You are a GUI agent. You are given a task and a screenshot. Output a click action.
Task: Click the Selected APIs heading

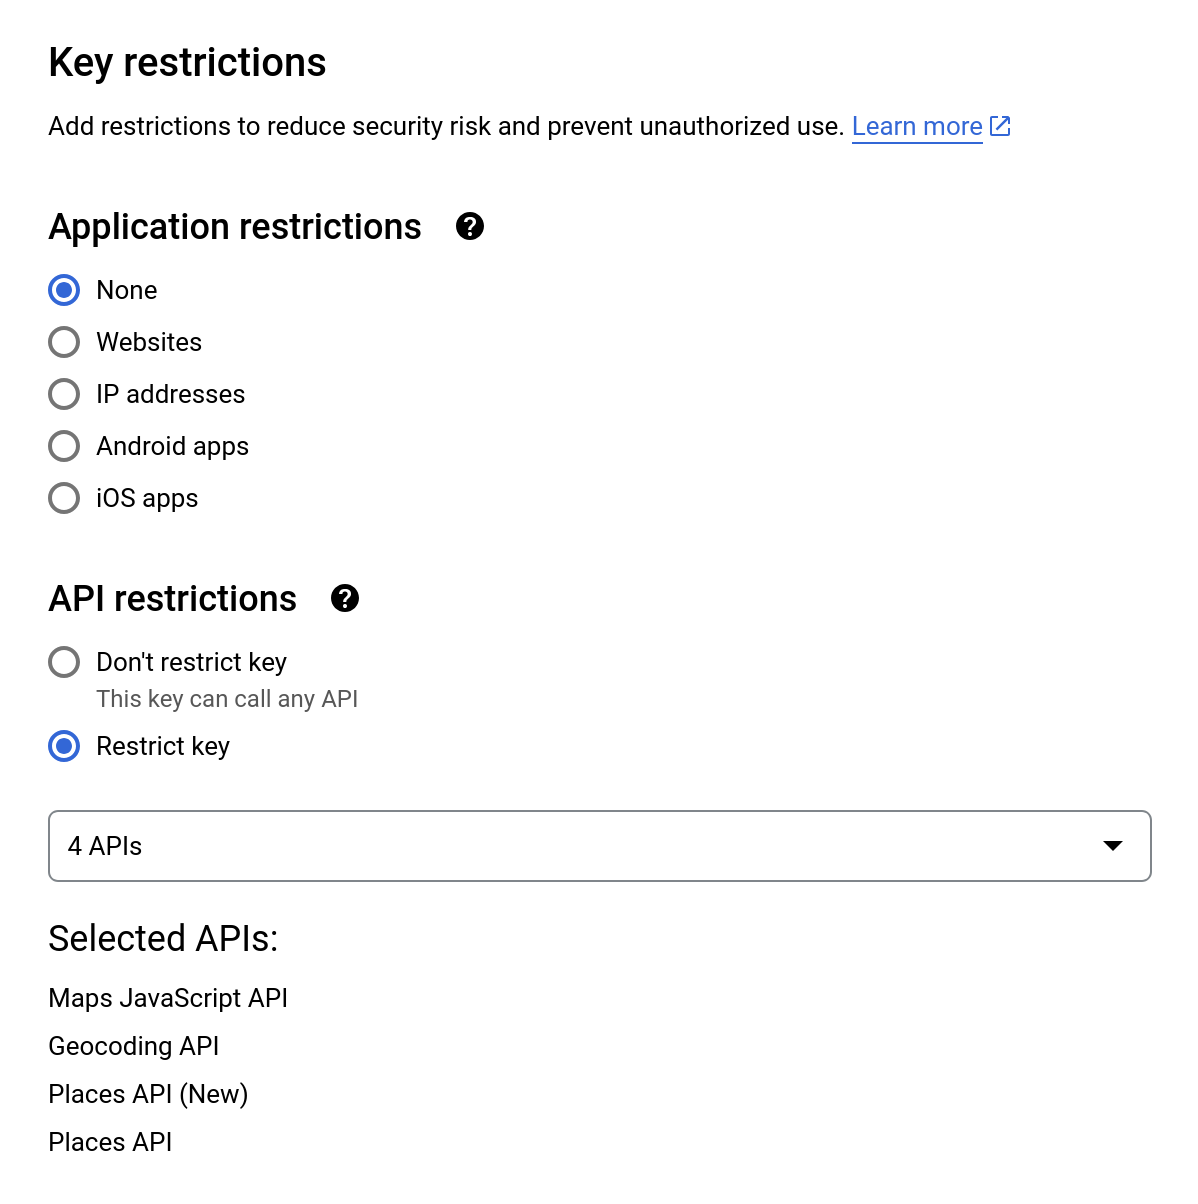tap(163, 939)
